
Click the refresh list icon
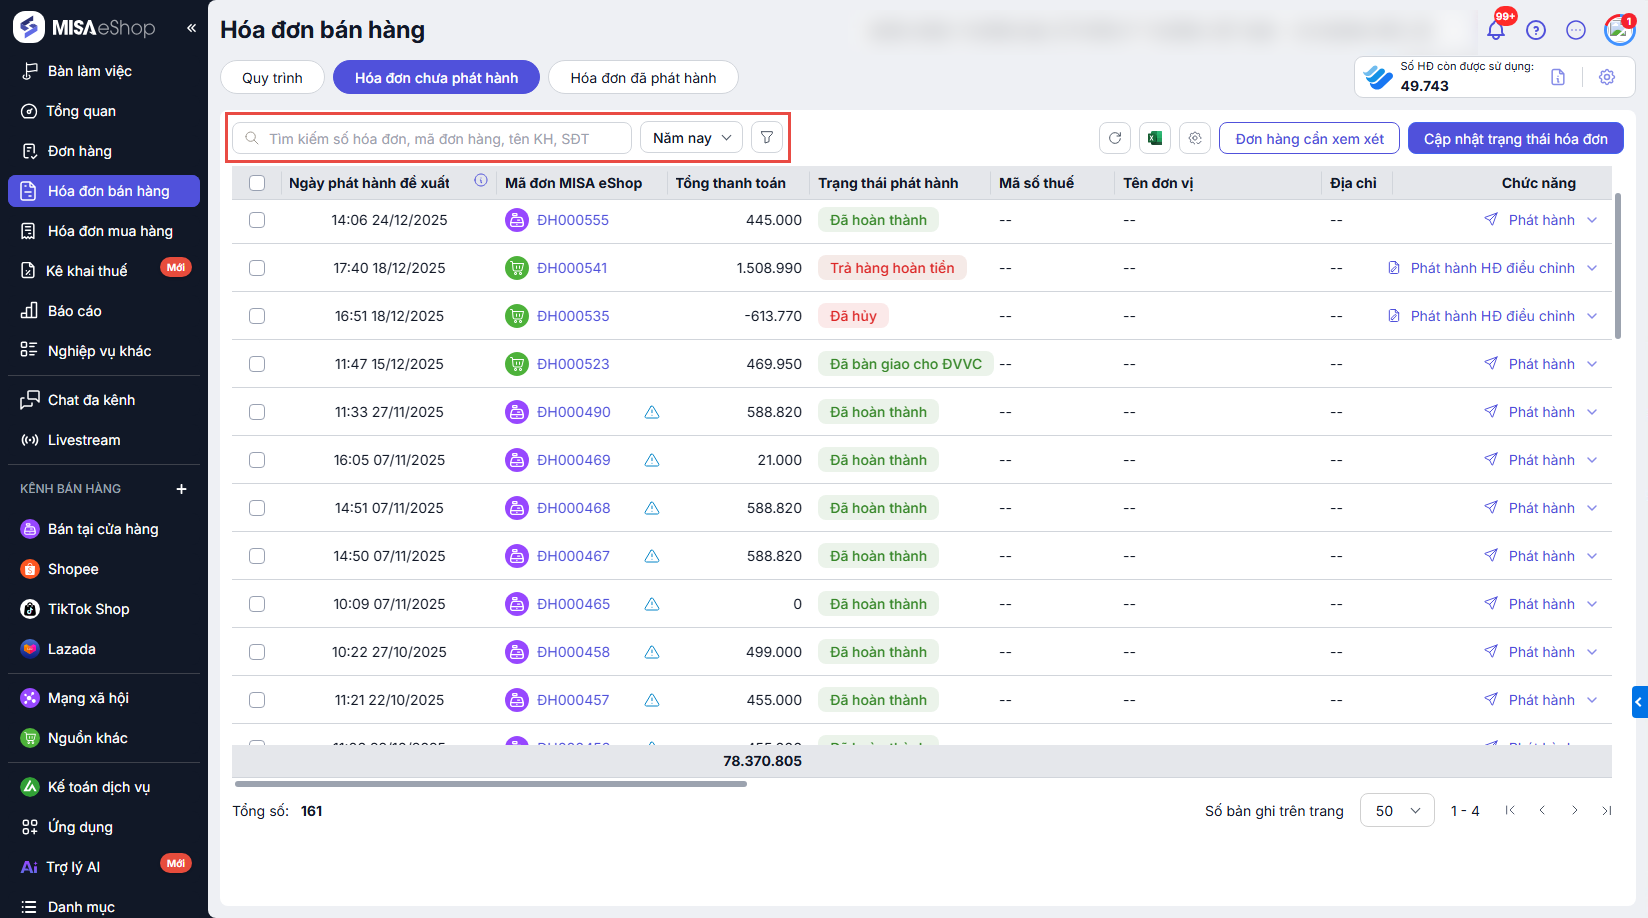coord(1115,138)
